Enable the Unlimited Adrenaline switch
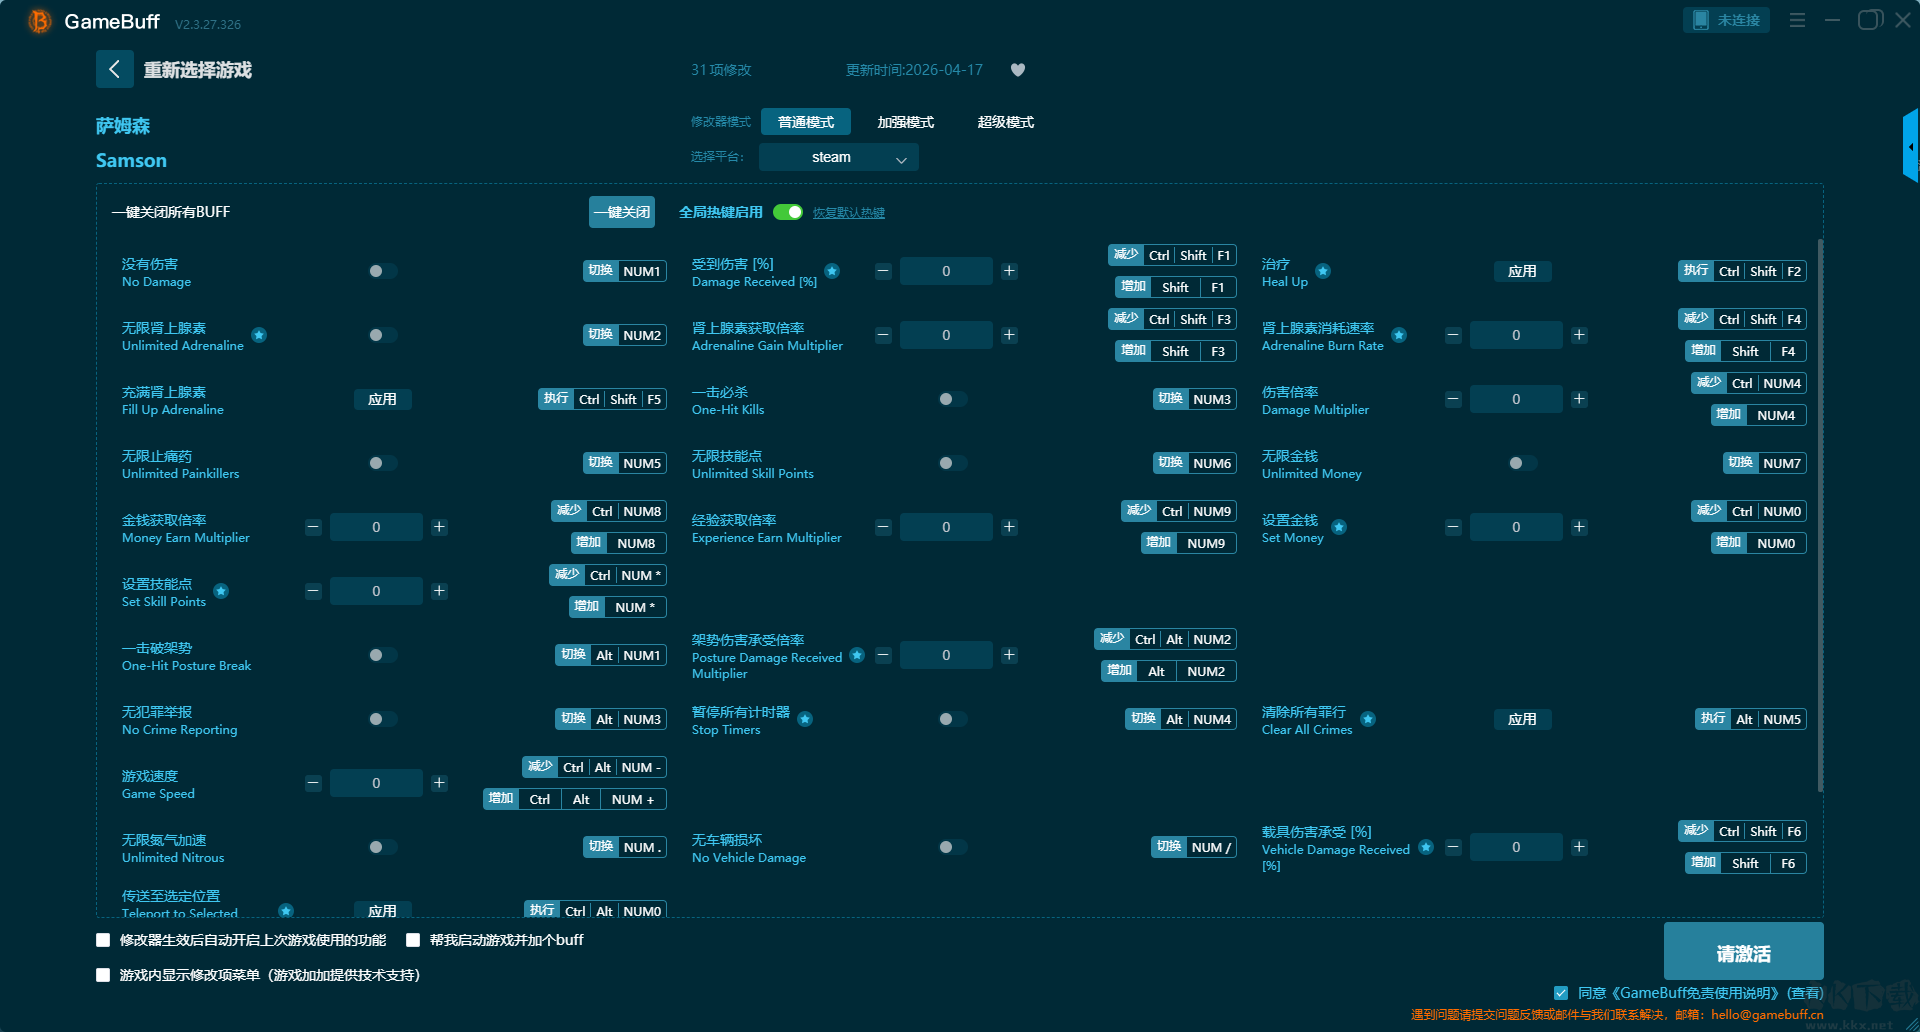 382,335
